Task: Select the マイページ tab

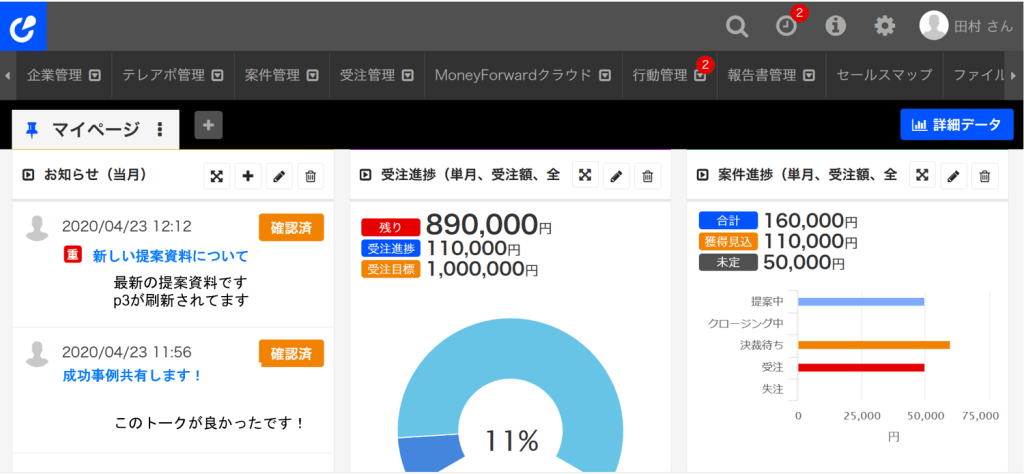Action: click(x=94, y=129)
